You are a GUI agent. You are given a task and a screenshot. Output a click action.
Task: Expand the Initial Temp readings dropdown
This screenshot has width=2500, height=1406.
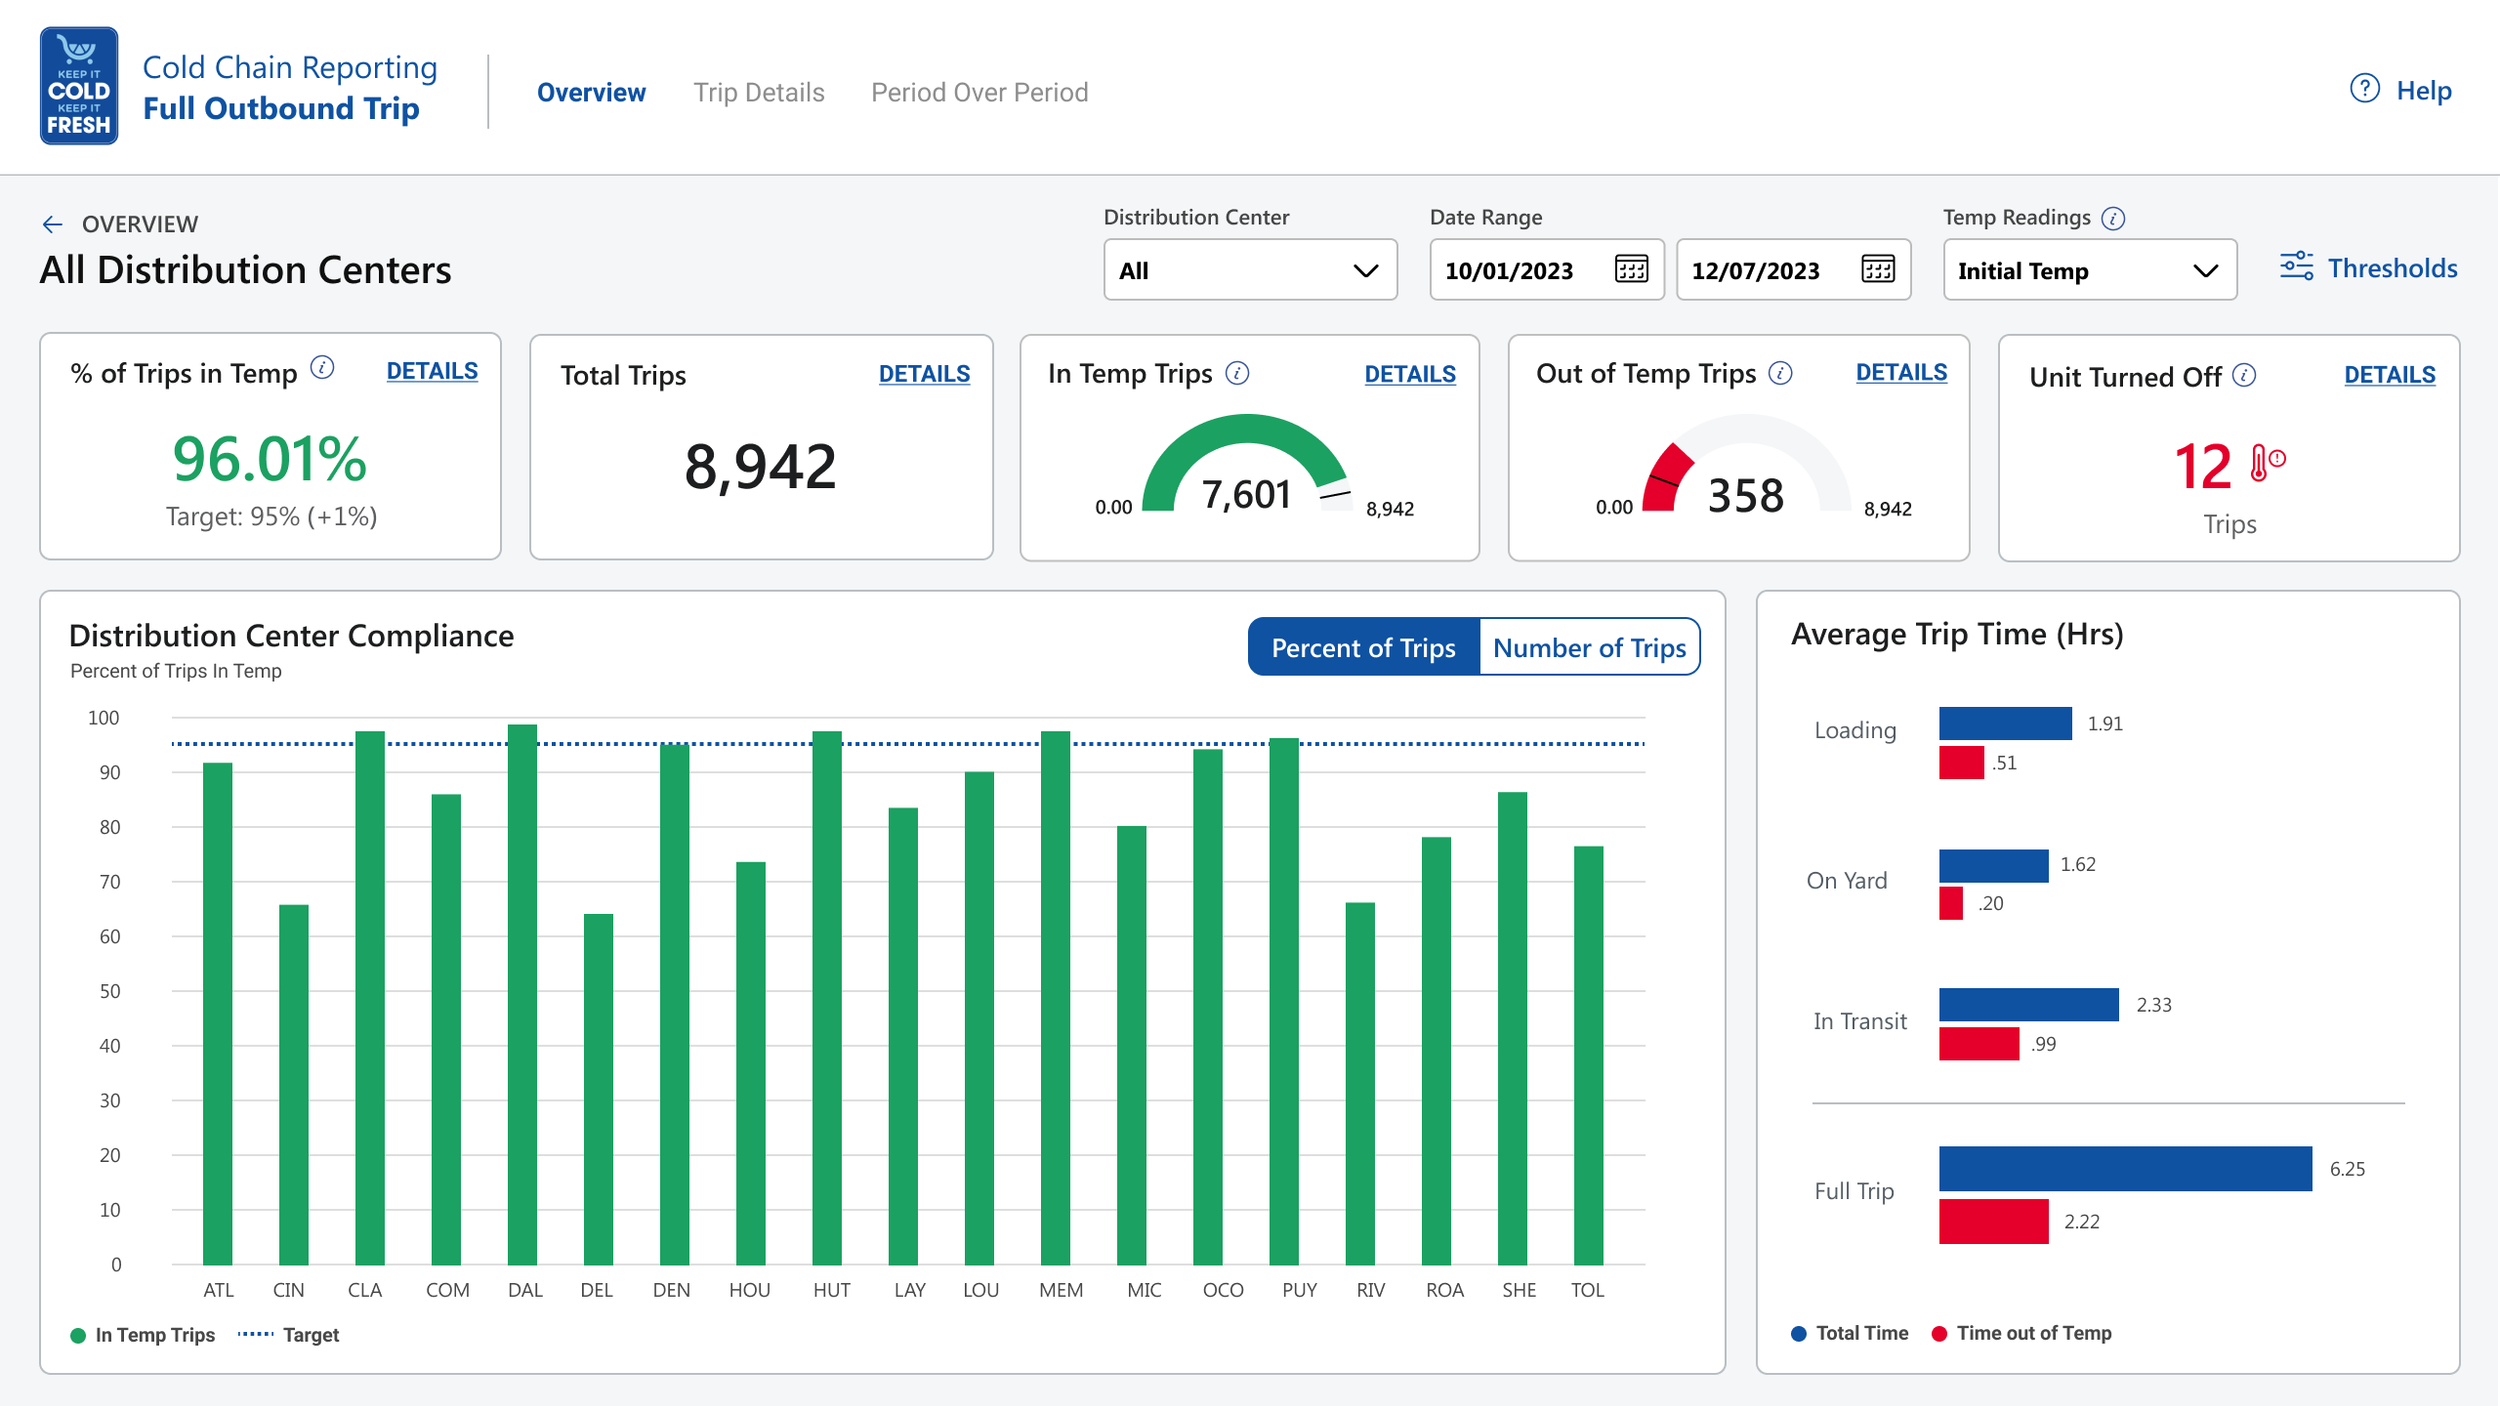(2089, 269)
